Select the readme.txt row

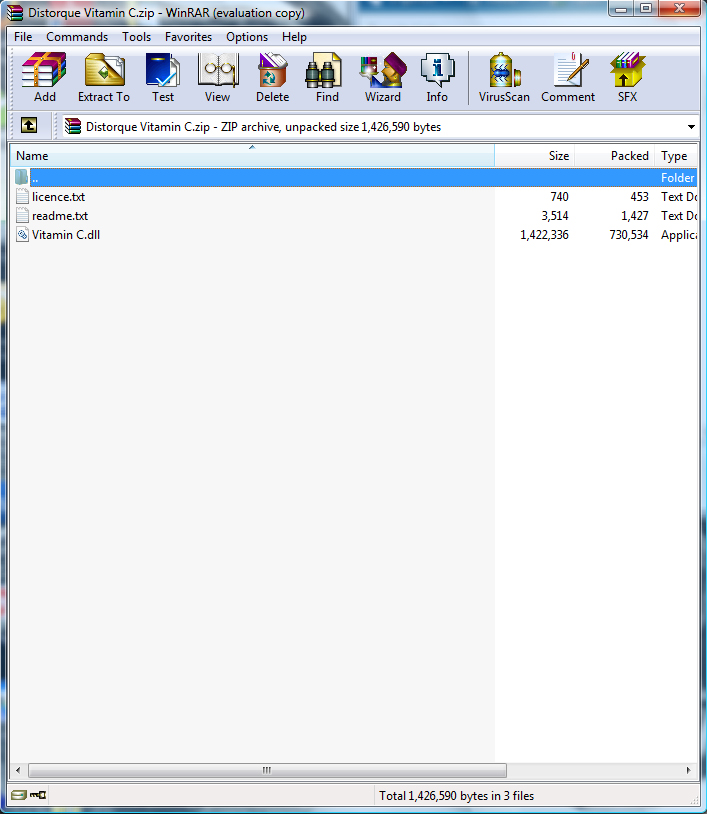tap(354, 215)
